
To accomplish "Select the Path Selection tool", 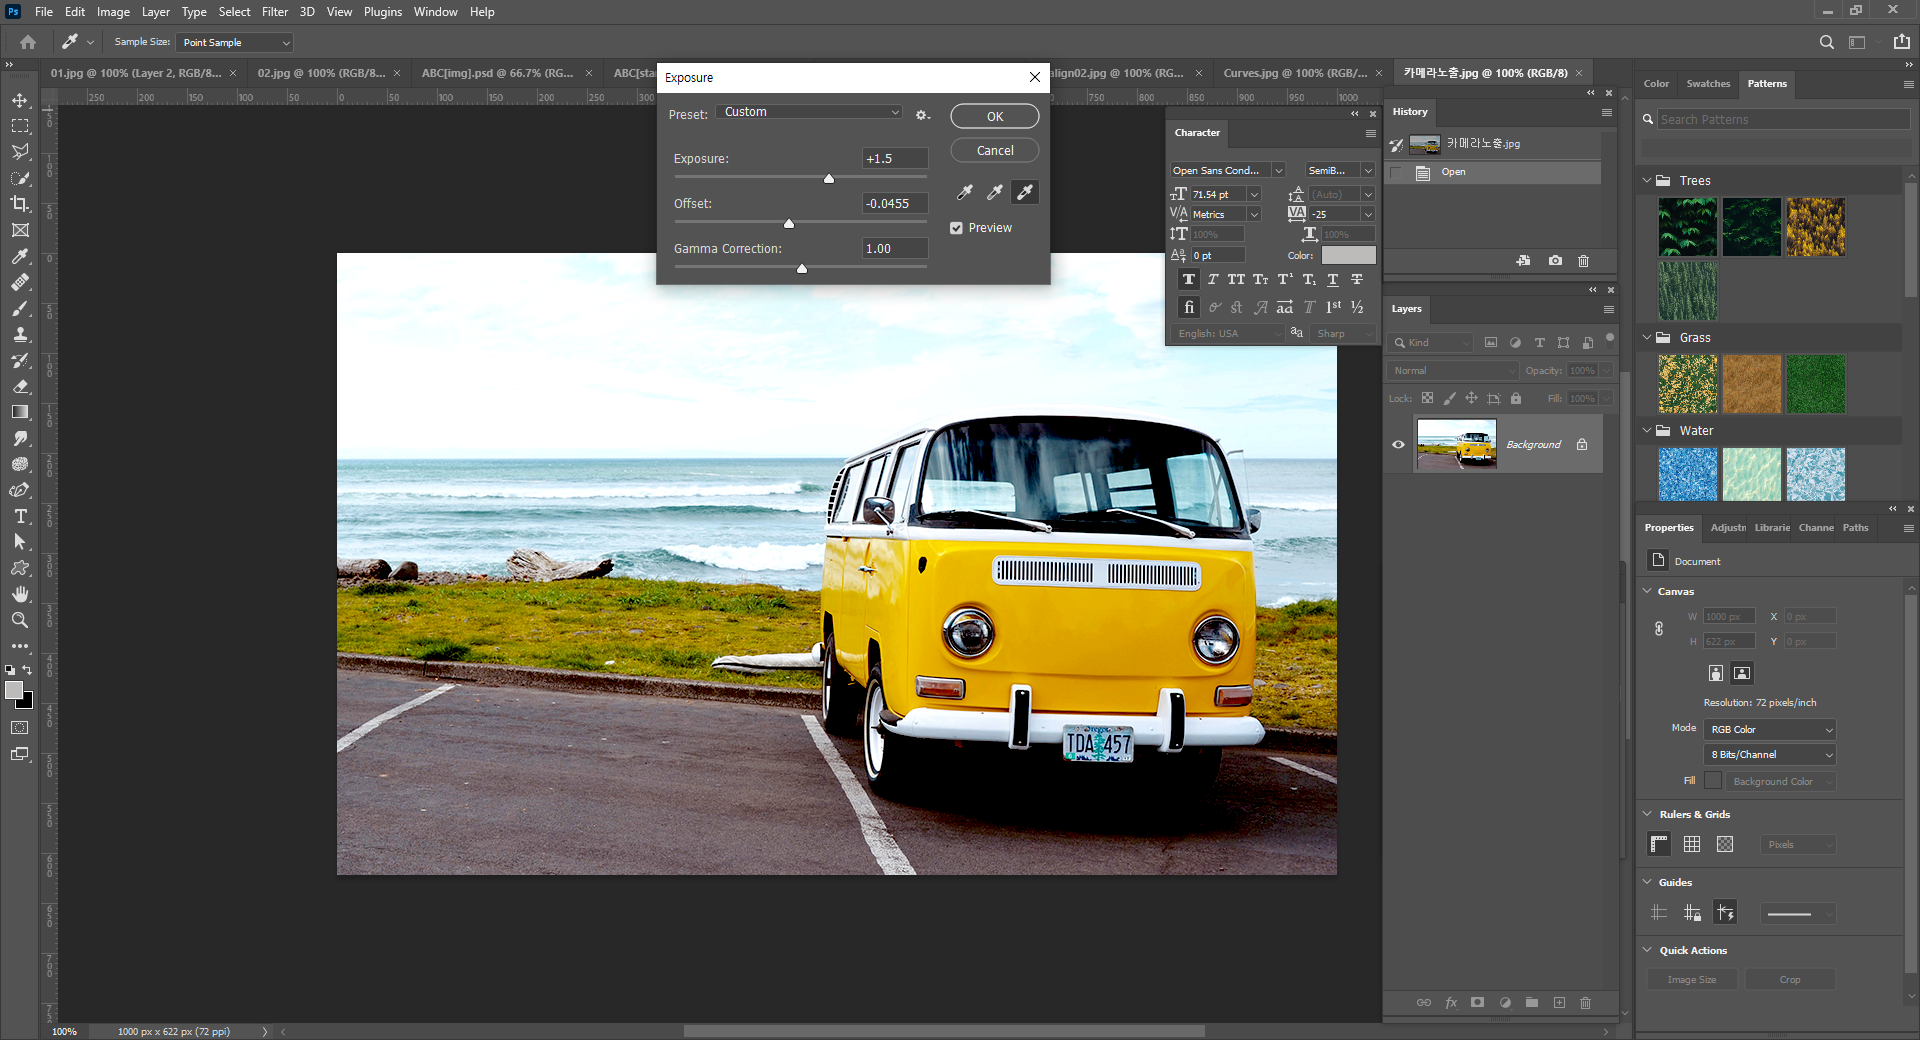I will tap(20, 542).
